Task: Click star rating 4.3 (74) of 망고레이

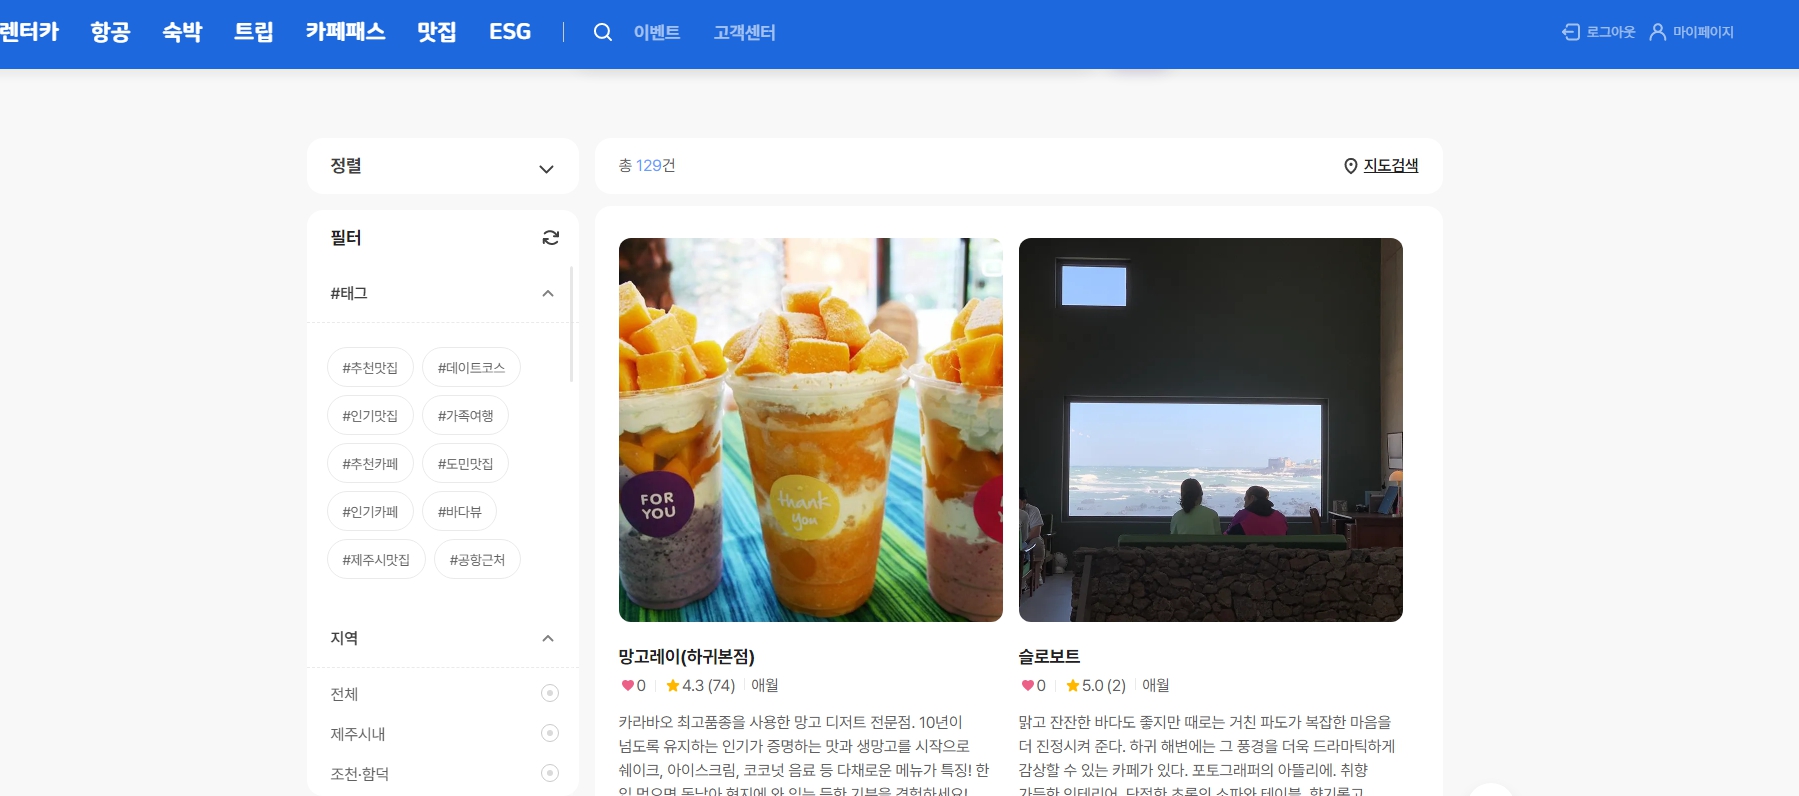Action: (700, 685)
